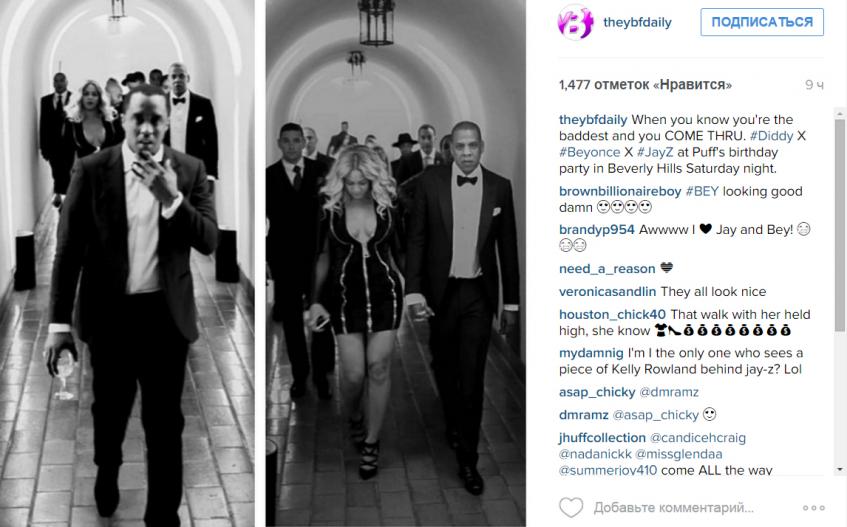The image size is (847, 527).
Task: Open brandyp954's profile
Action: point(597,229)
